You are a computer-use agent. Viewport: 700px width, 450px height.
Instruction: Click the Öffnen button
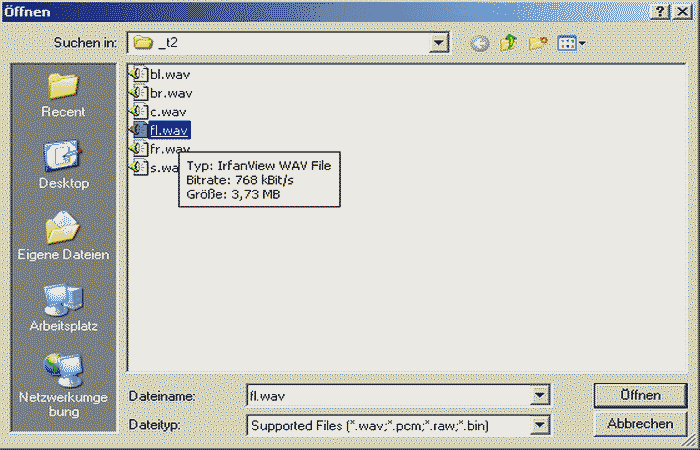pos(639,395)
